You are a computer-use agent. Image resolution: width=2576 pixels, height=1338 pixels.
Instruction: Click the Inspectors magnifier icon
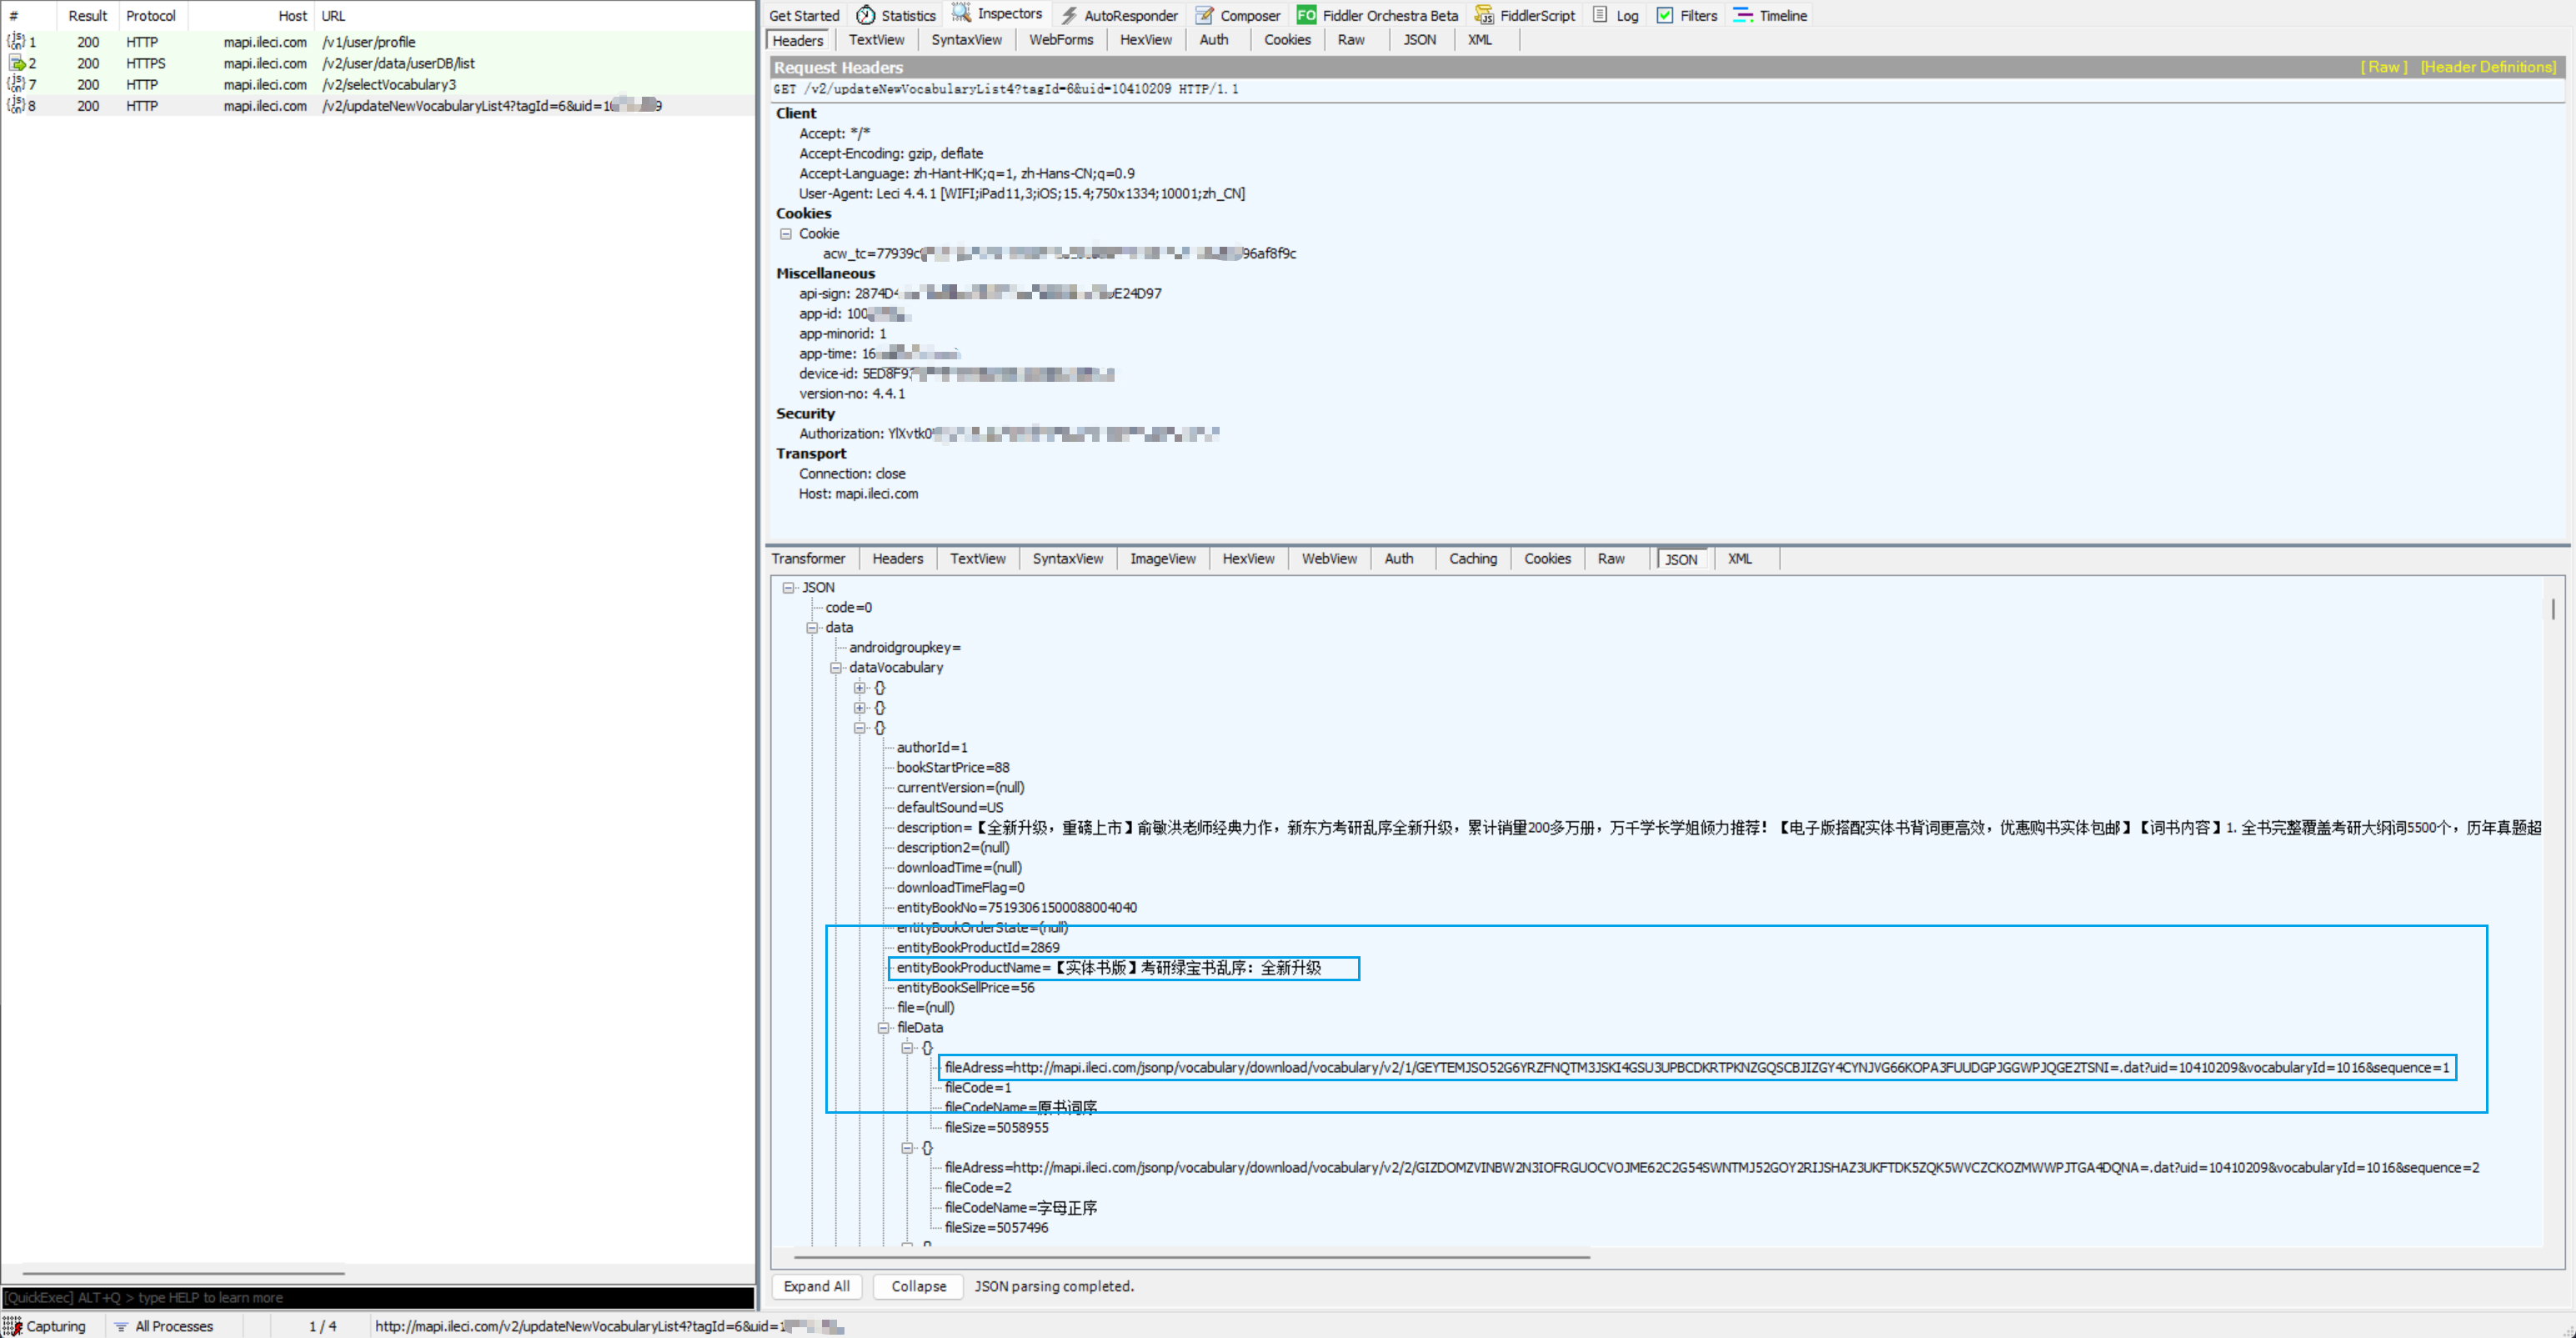coord(961,13)
